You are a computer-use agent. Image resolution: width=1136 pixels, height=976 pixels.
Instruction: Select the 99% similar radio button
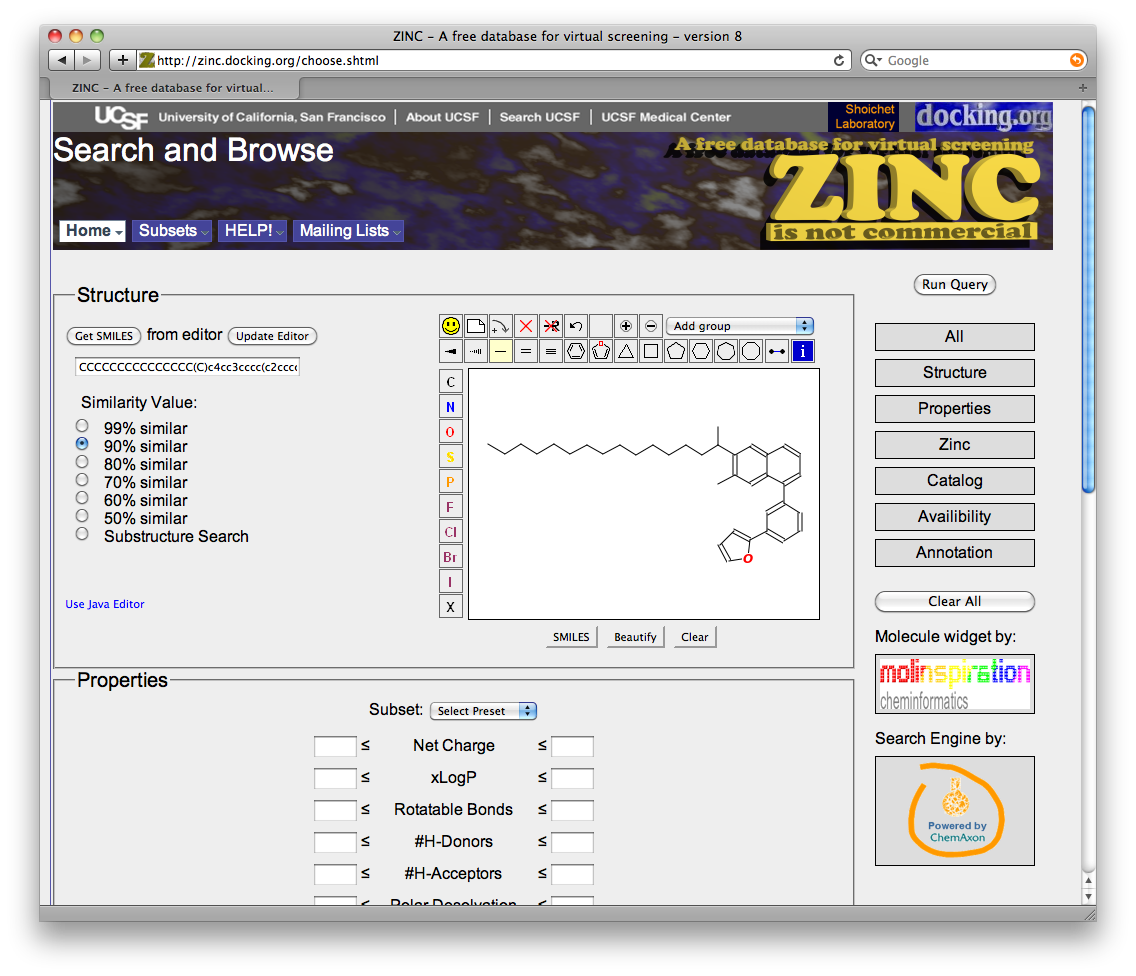coord(83,426)
